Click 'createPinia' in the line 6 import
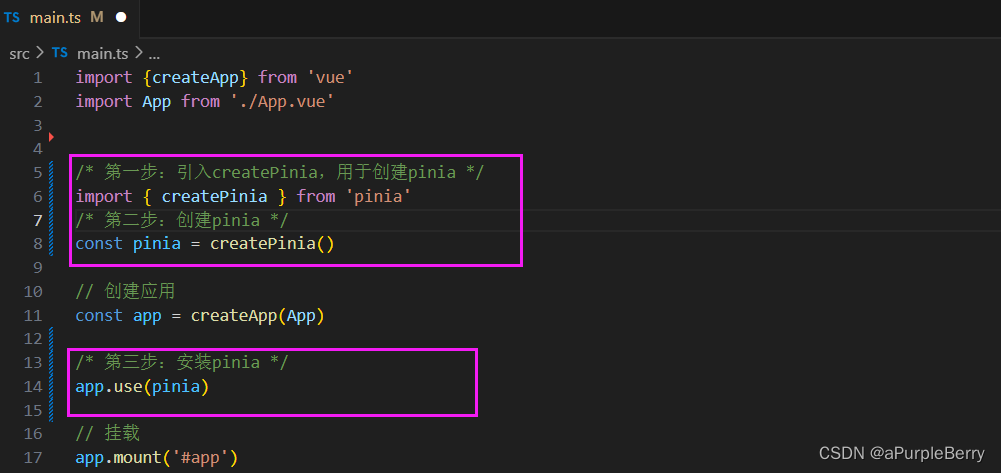Screen dimensions: 1001x473 click(214, 197)
